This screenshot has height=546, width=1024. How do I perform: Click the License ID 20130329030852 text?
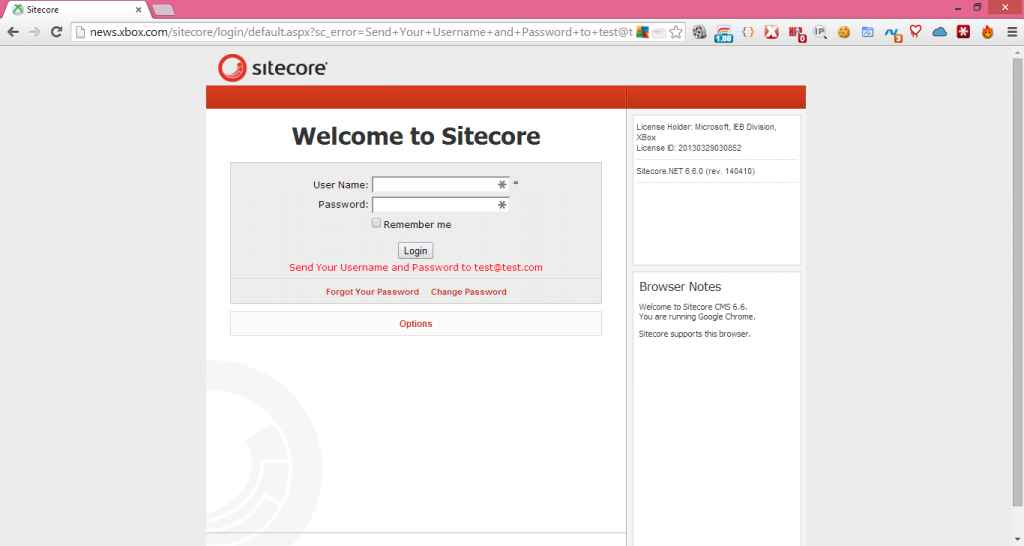coord(689,148)
